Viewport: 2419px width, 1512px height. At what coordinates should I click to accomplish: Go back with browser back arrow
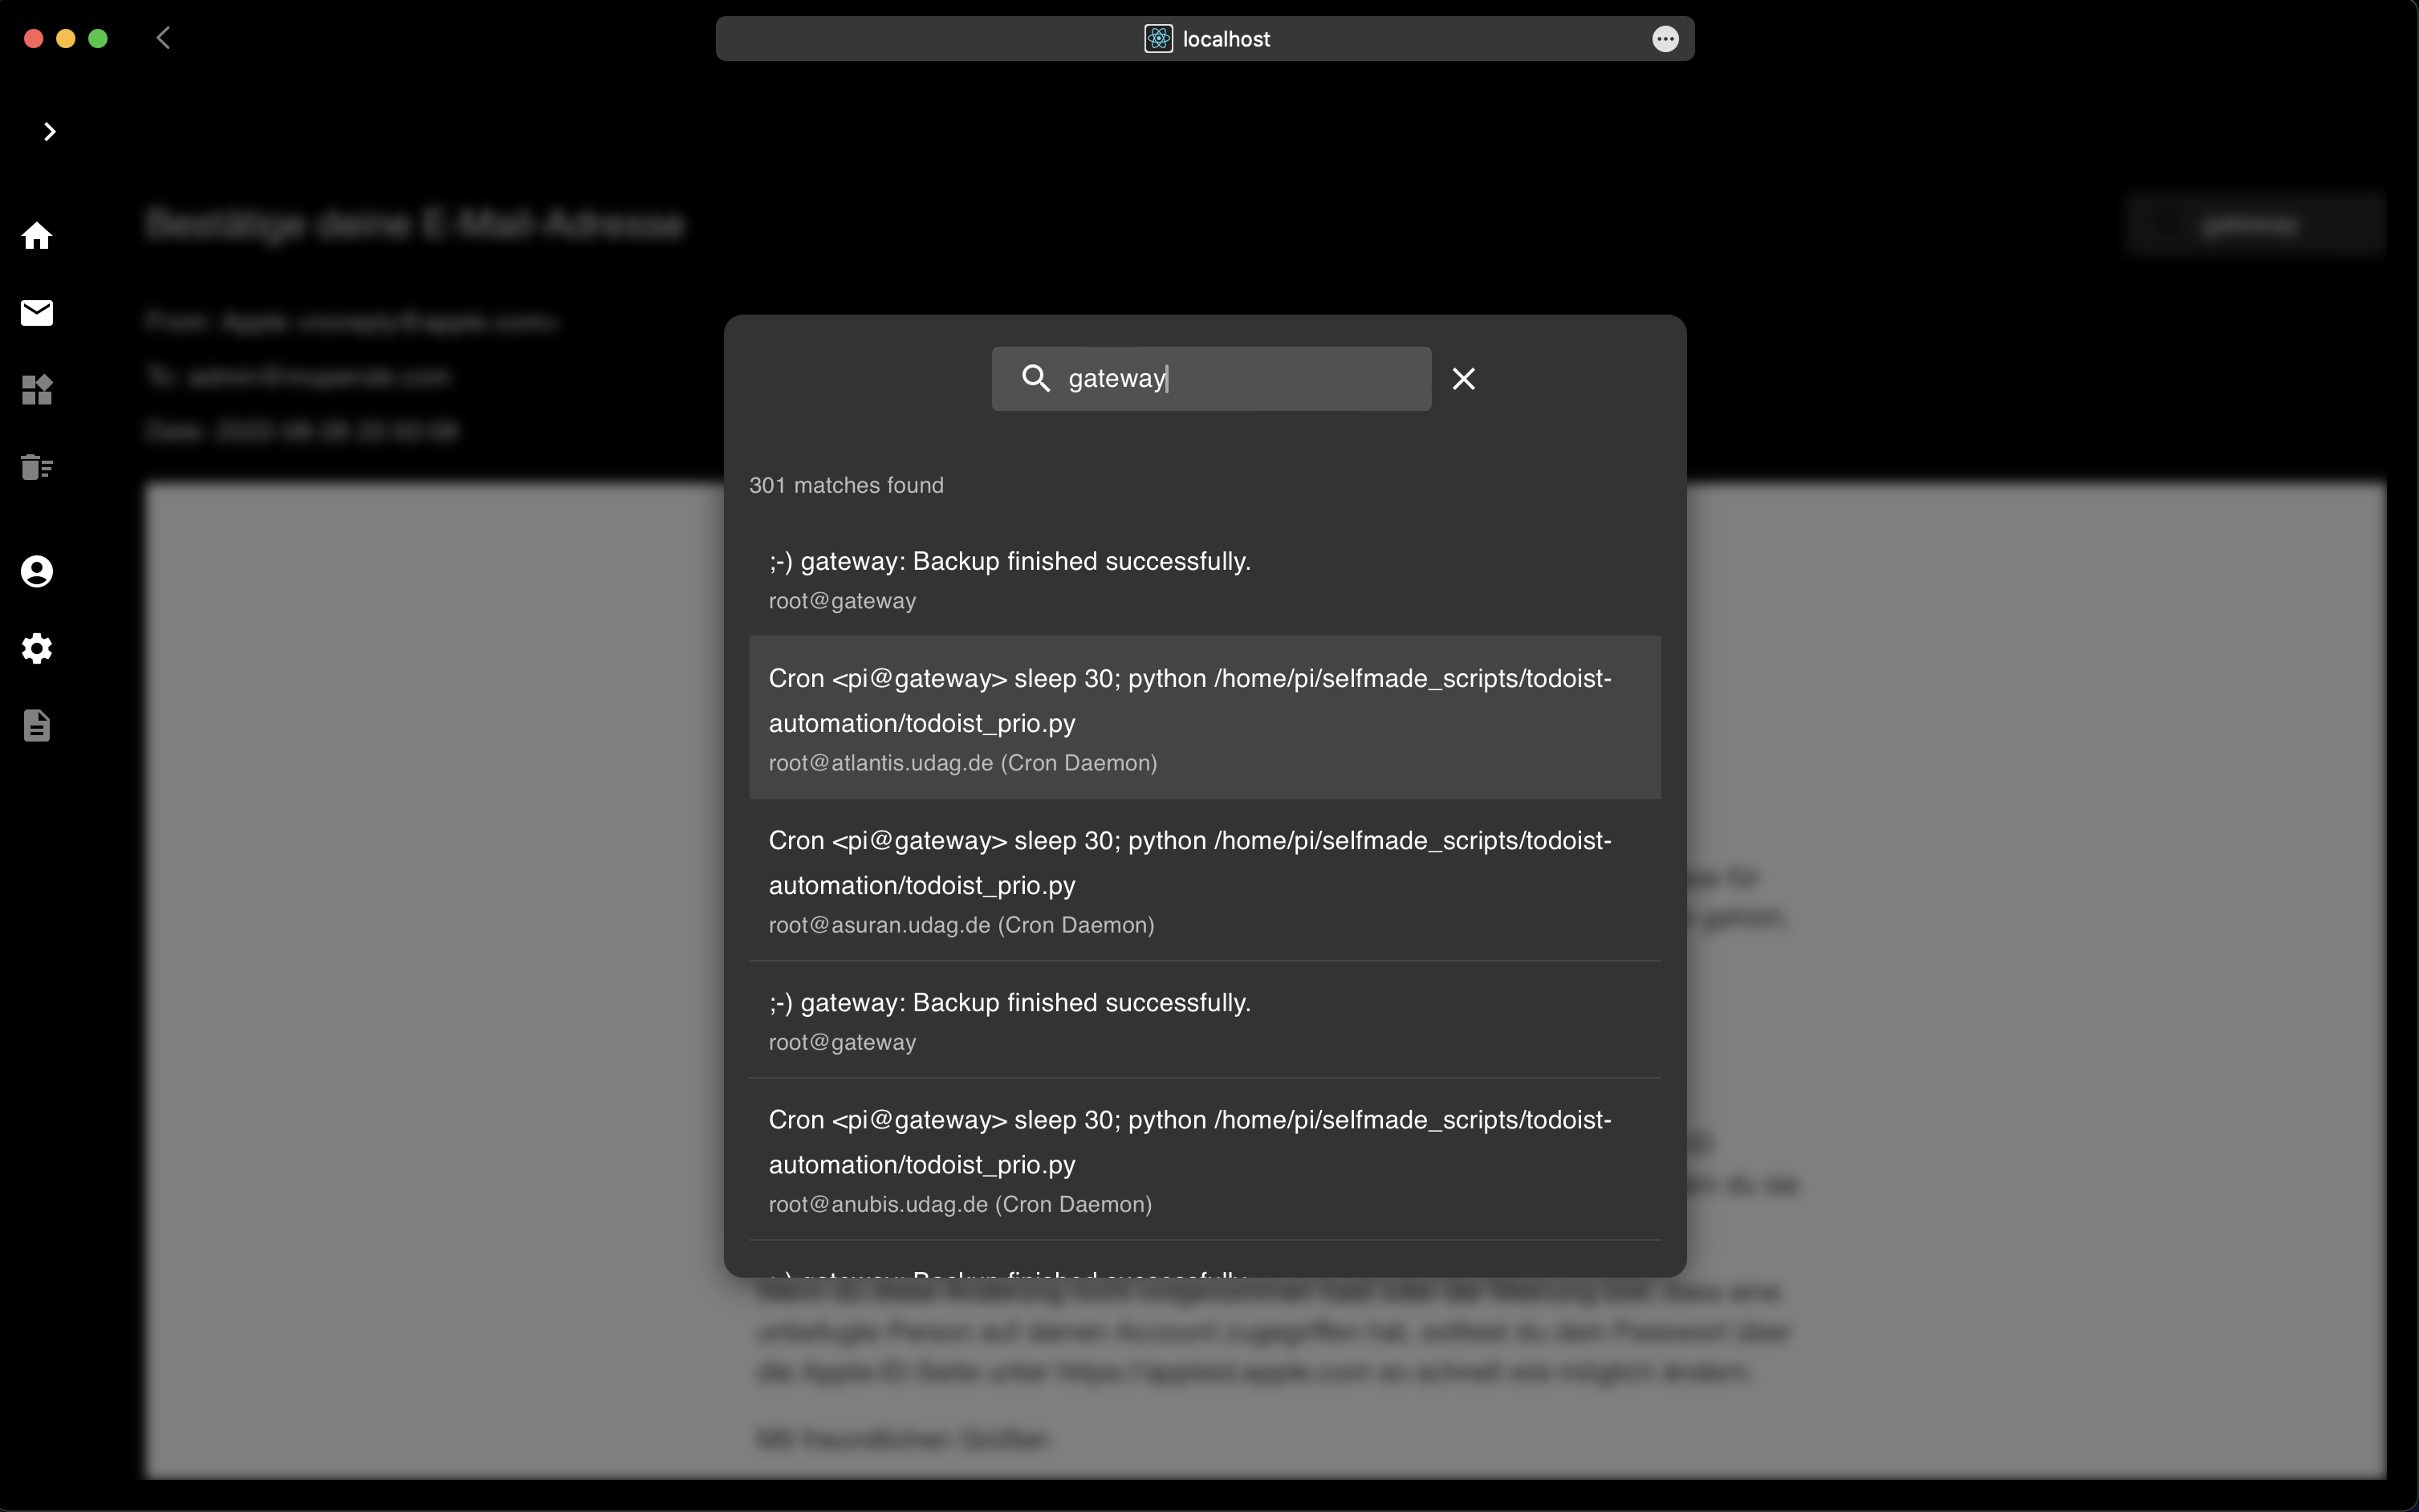[x=163, y=38]
